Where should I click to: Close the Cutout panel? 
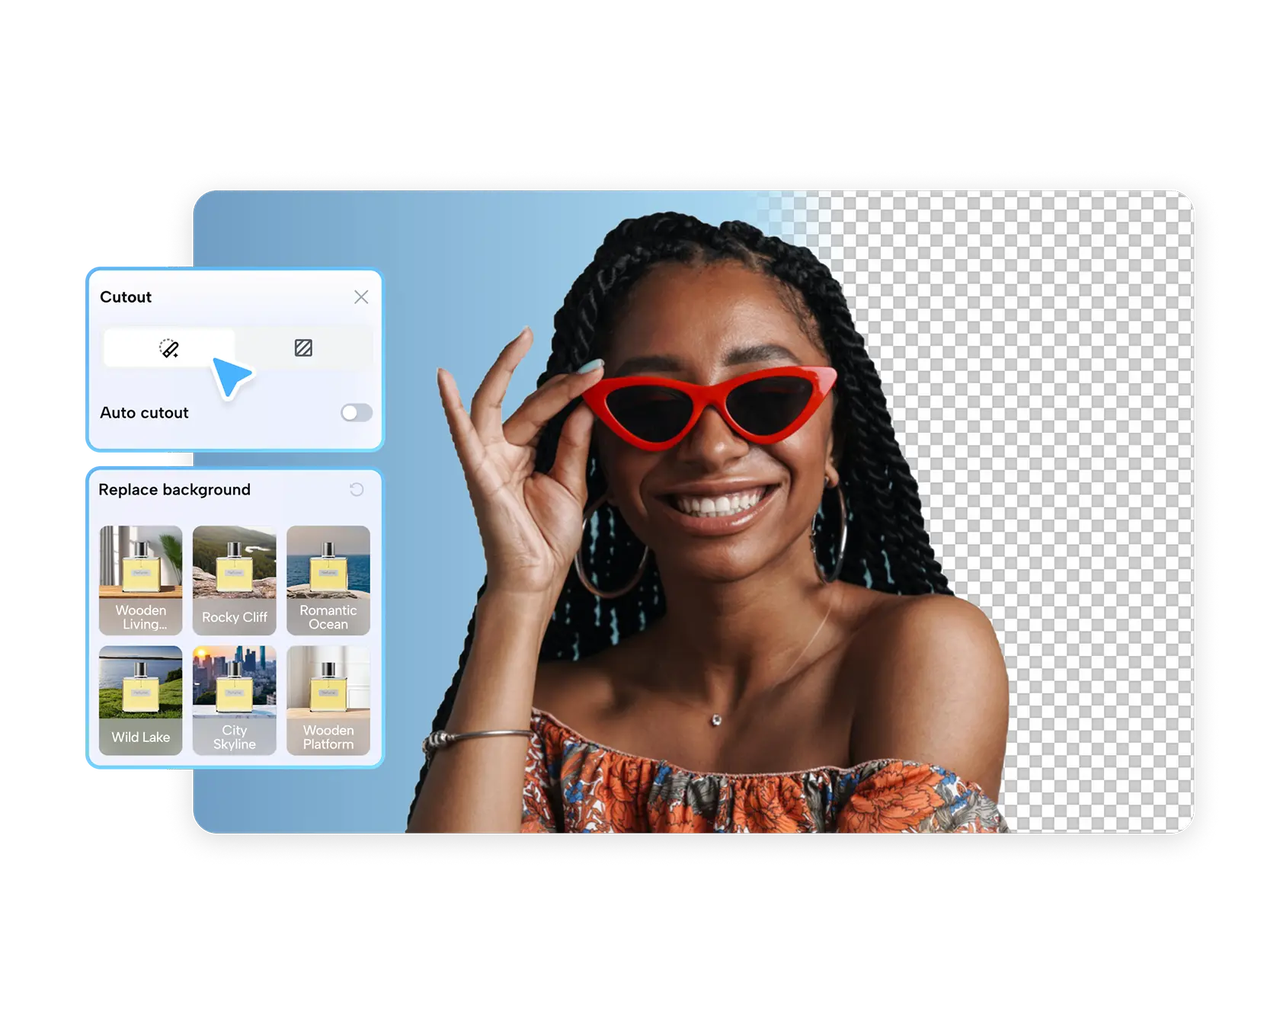click(361, 297)
